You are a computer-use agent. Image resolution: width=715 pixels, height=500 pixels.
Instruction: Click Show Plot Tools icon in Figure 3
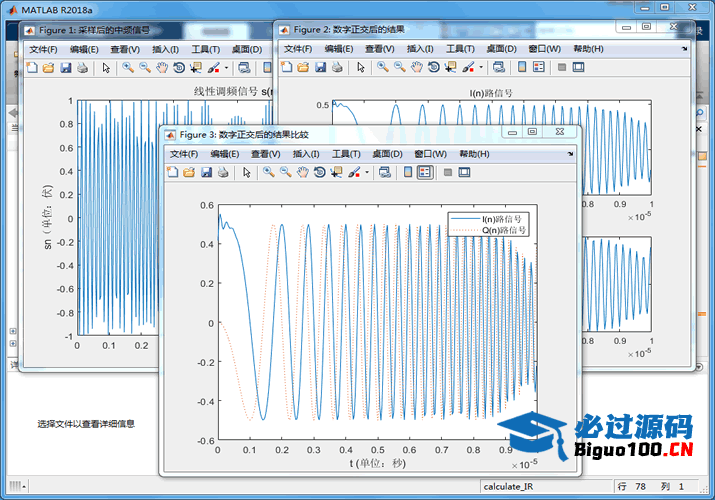pos(464,172)
